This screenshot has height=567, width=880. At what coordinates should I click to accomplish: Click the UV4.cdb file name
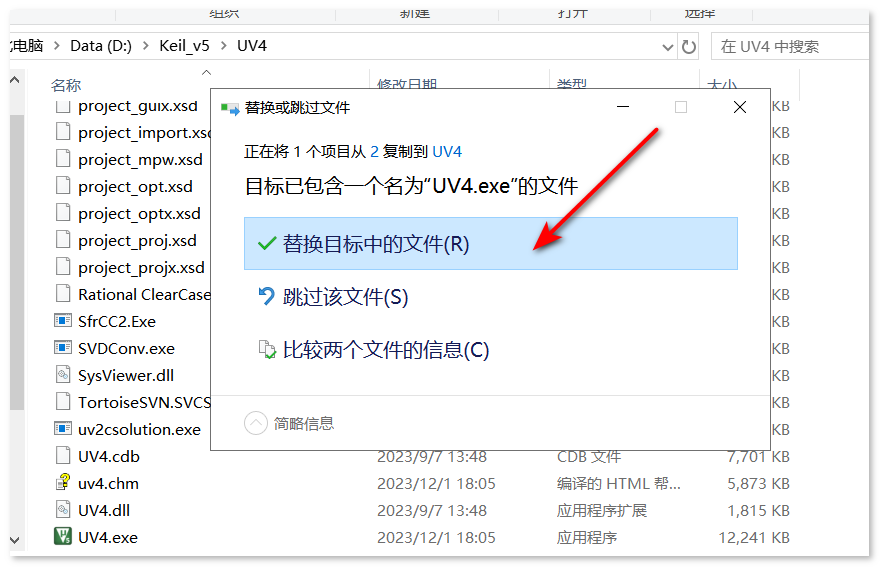109,456
